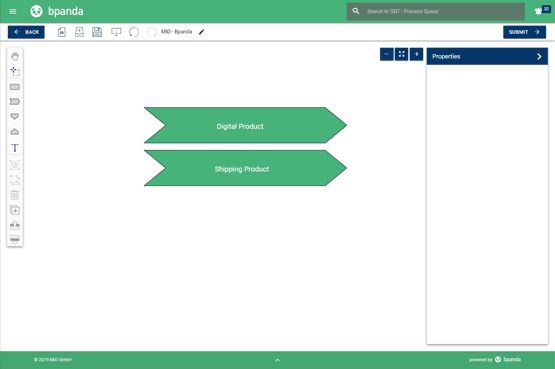Image resolution: width=555 pixels, height=369 pixels.
Task: Undo the last action
Action: 134,32
